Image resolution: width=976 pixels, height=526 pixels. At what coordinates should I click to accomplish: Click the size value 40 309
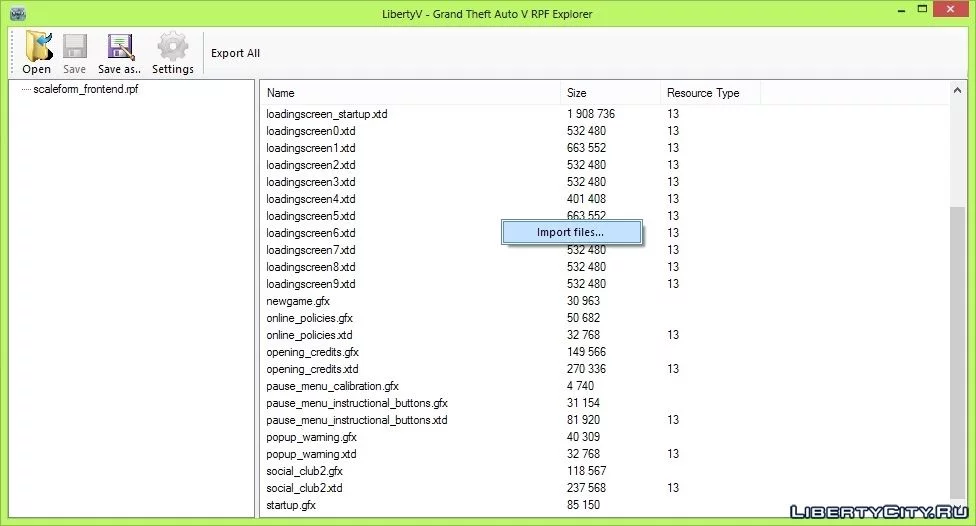[583, 437]
